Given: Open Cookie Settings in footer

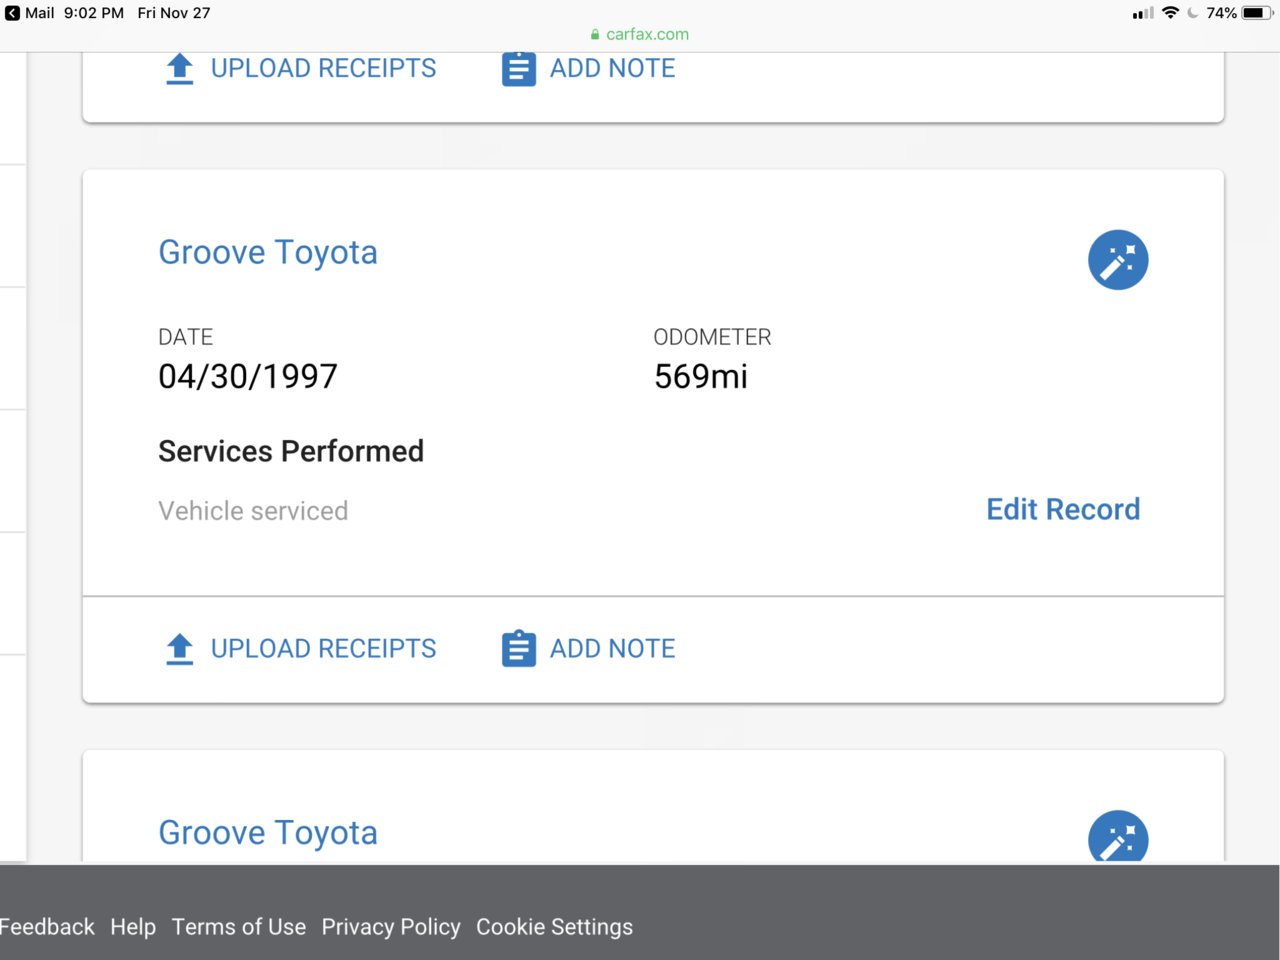Looking at the screenshot, I should [554, 927].
